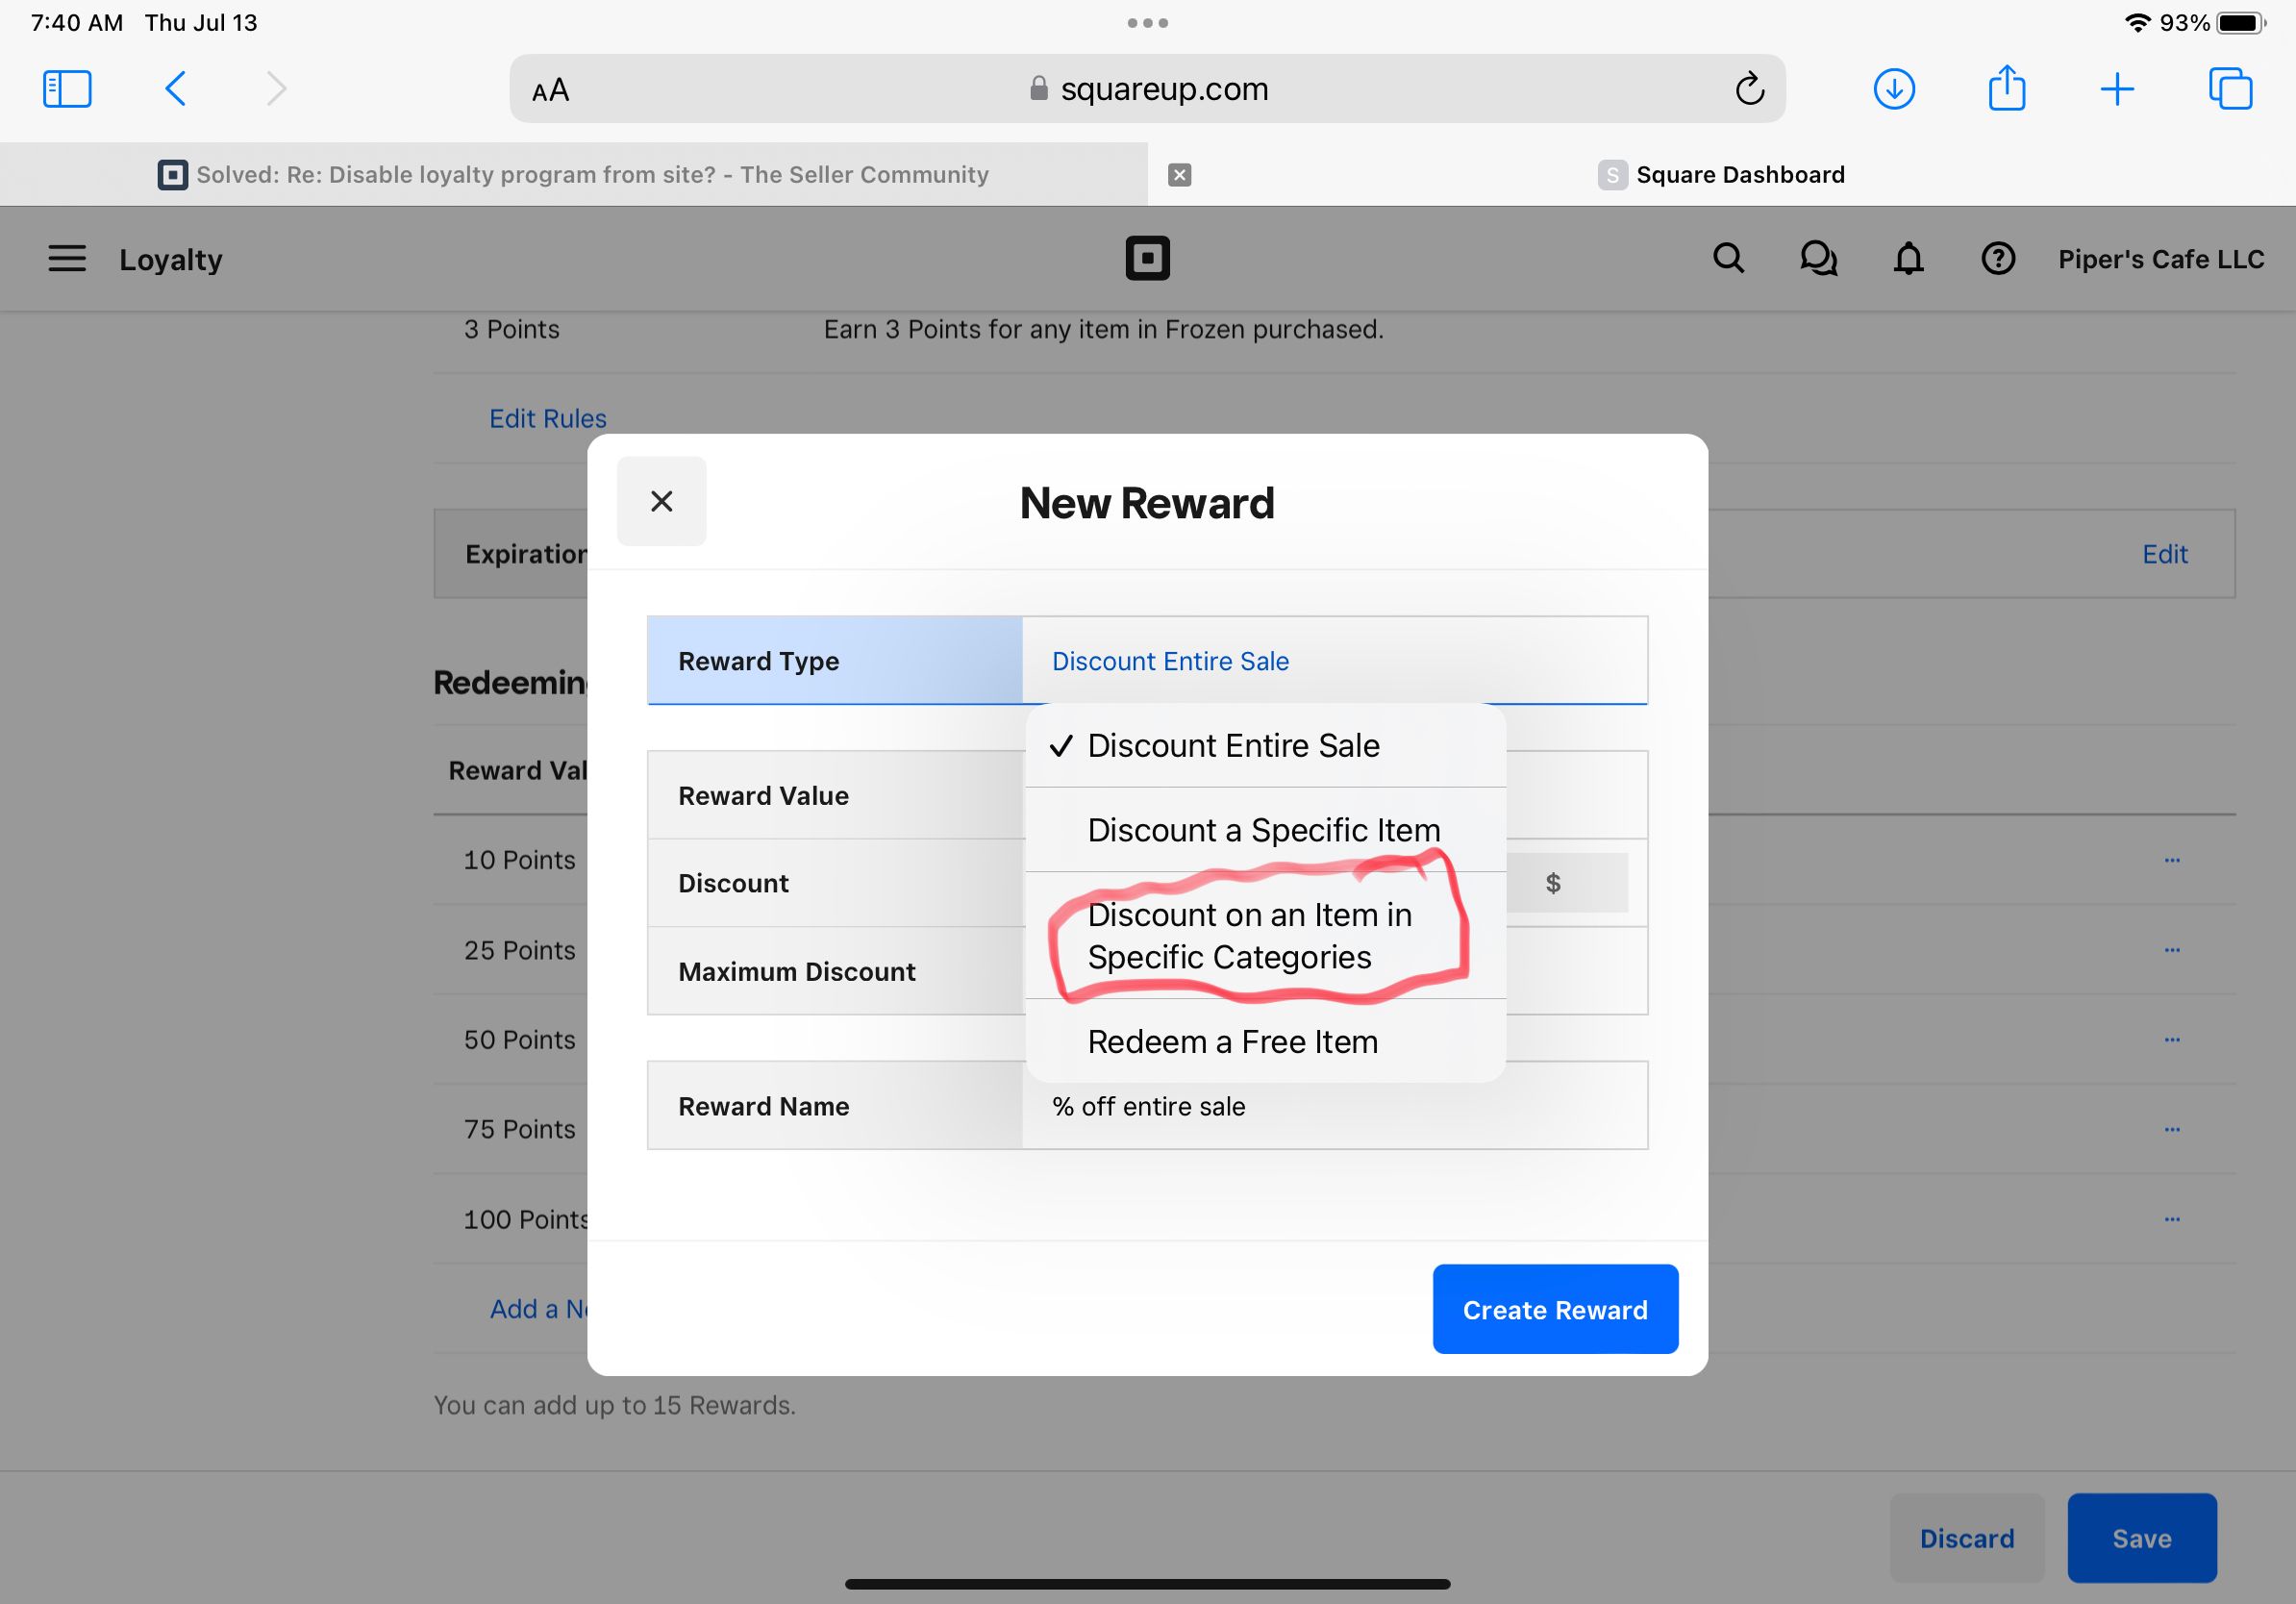
Task: Open the AA reader text options
Action: (x=550, y=90)
